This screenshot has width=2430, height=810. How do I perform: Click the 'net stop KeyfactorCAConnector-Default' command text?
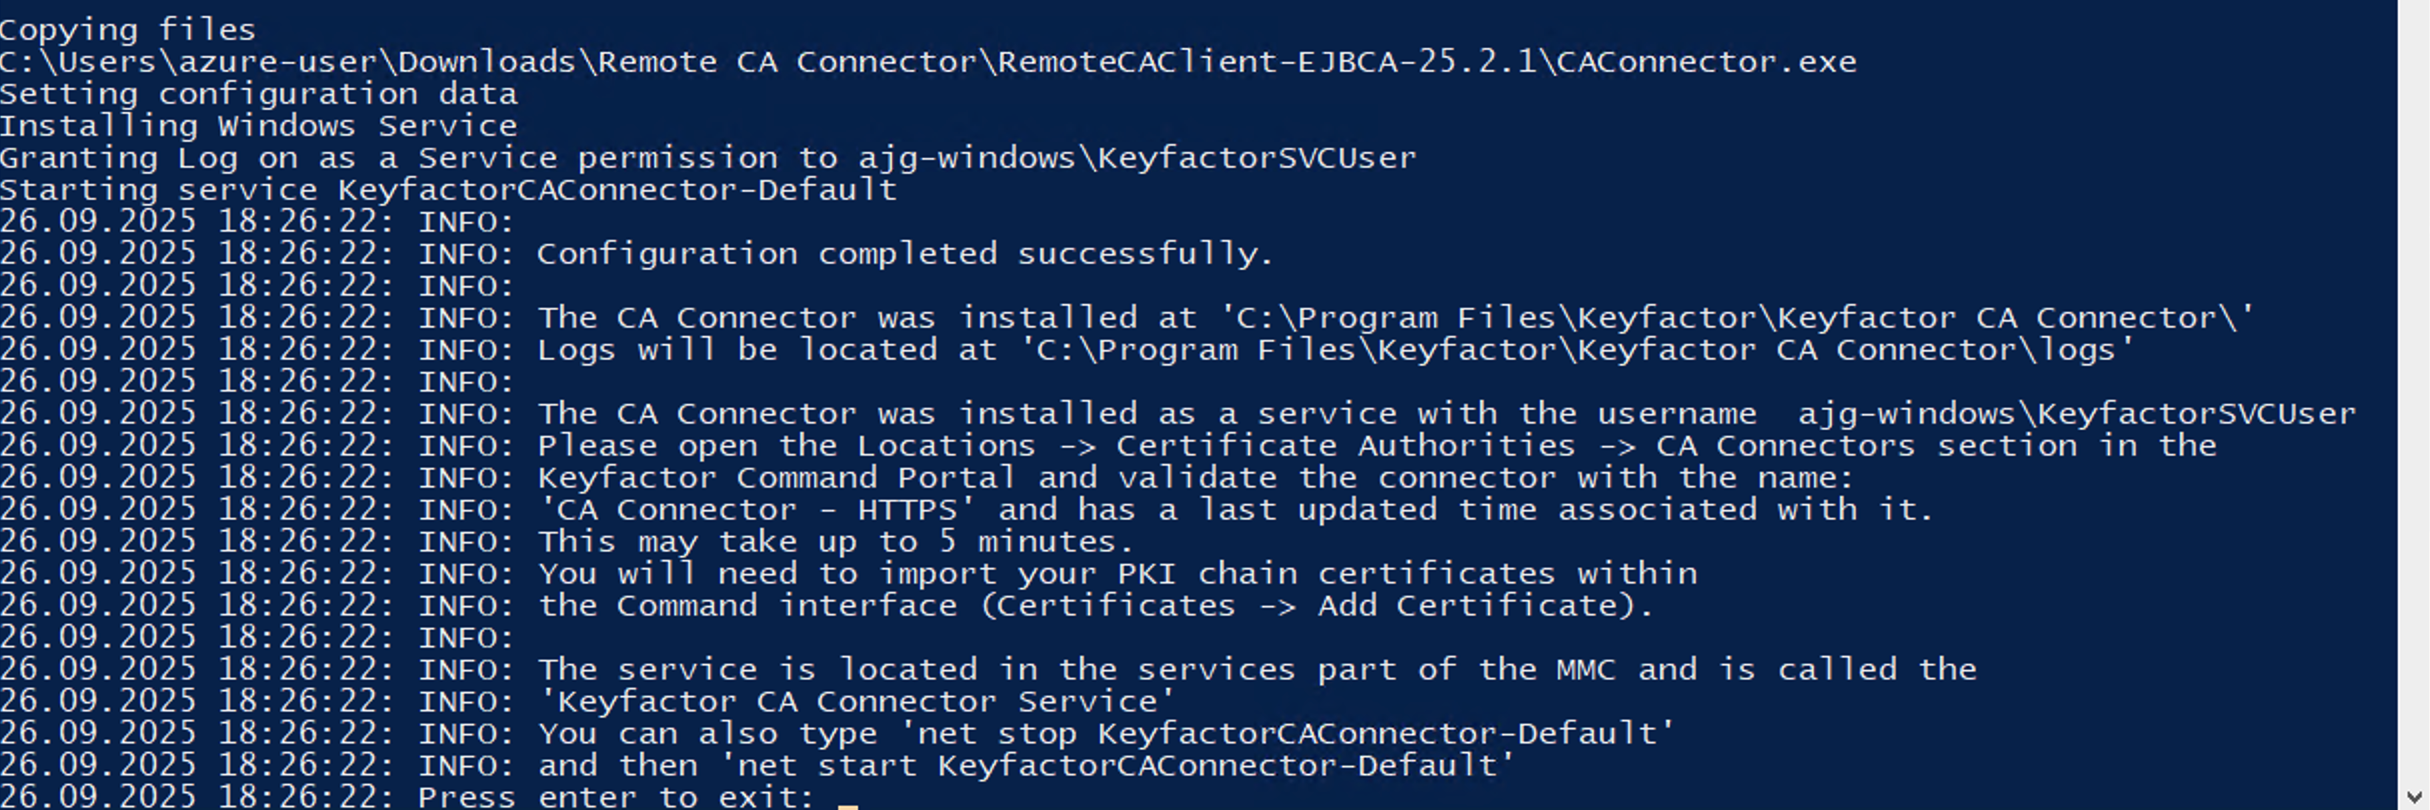point(1286,734)
